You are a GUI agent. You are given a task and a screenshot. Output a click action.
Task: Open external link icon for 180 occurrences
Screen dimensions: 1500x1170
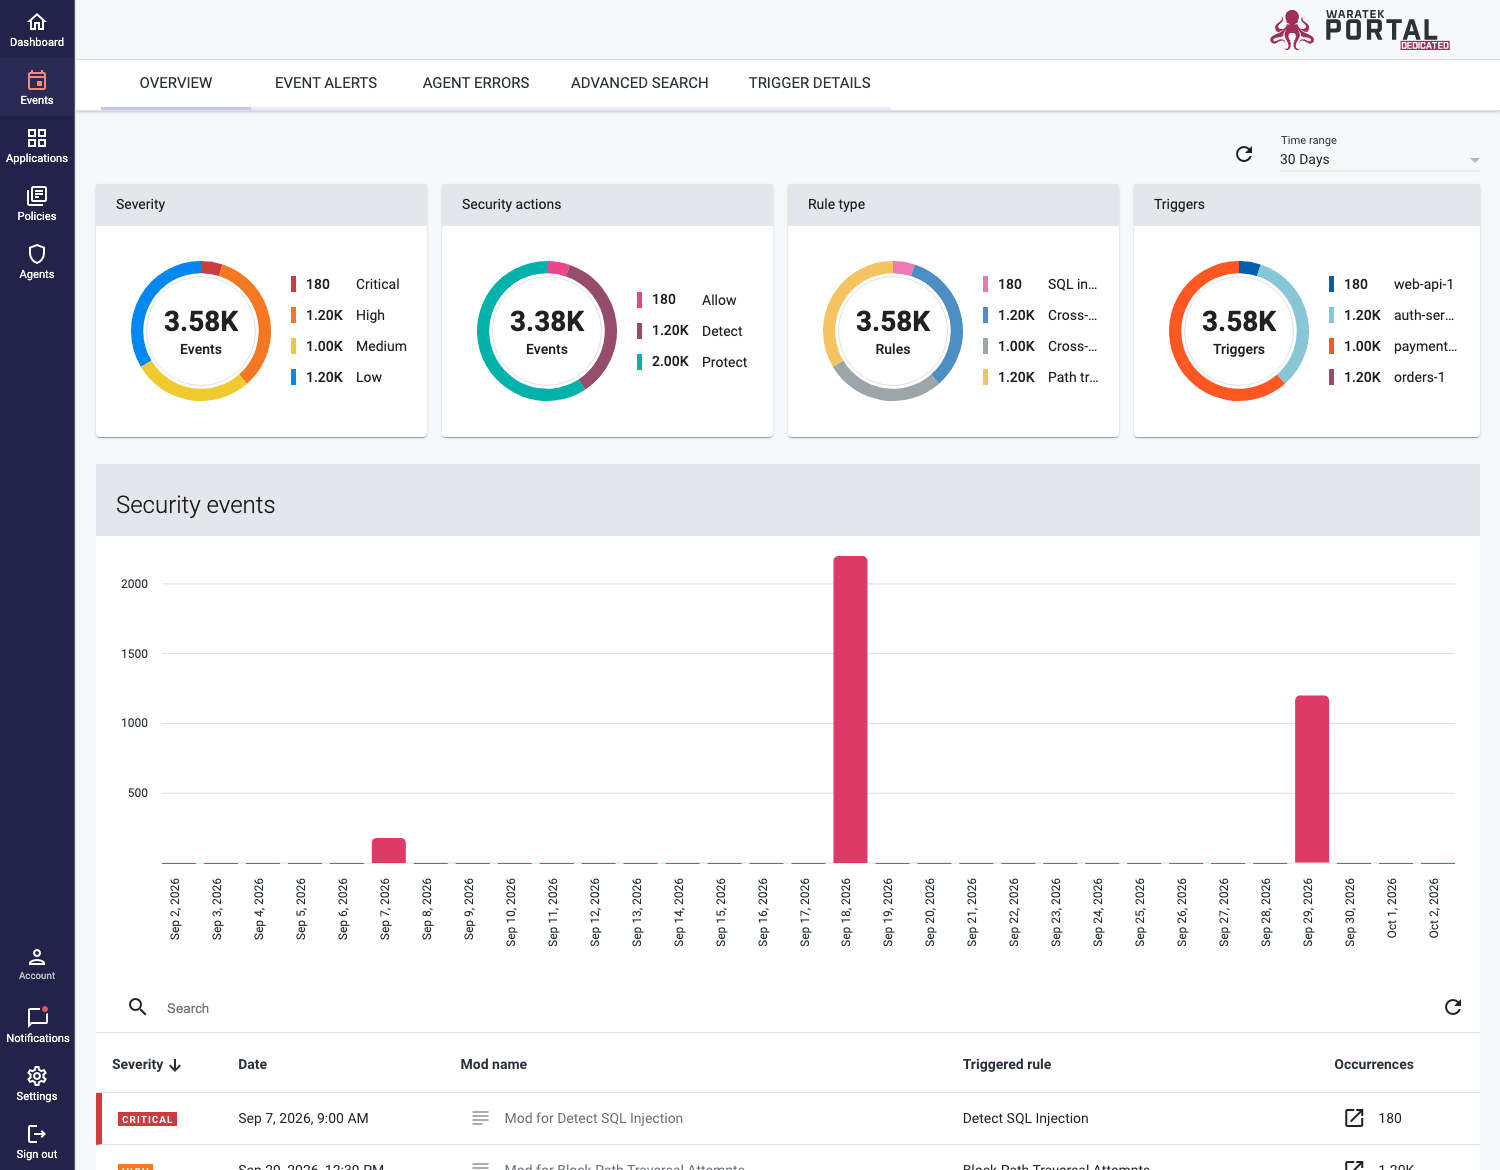point(1354,1118)
